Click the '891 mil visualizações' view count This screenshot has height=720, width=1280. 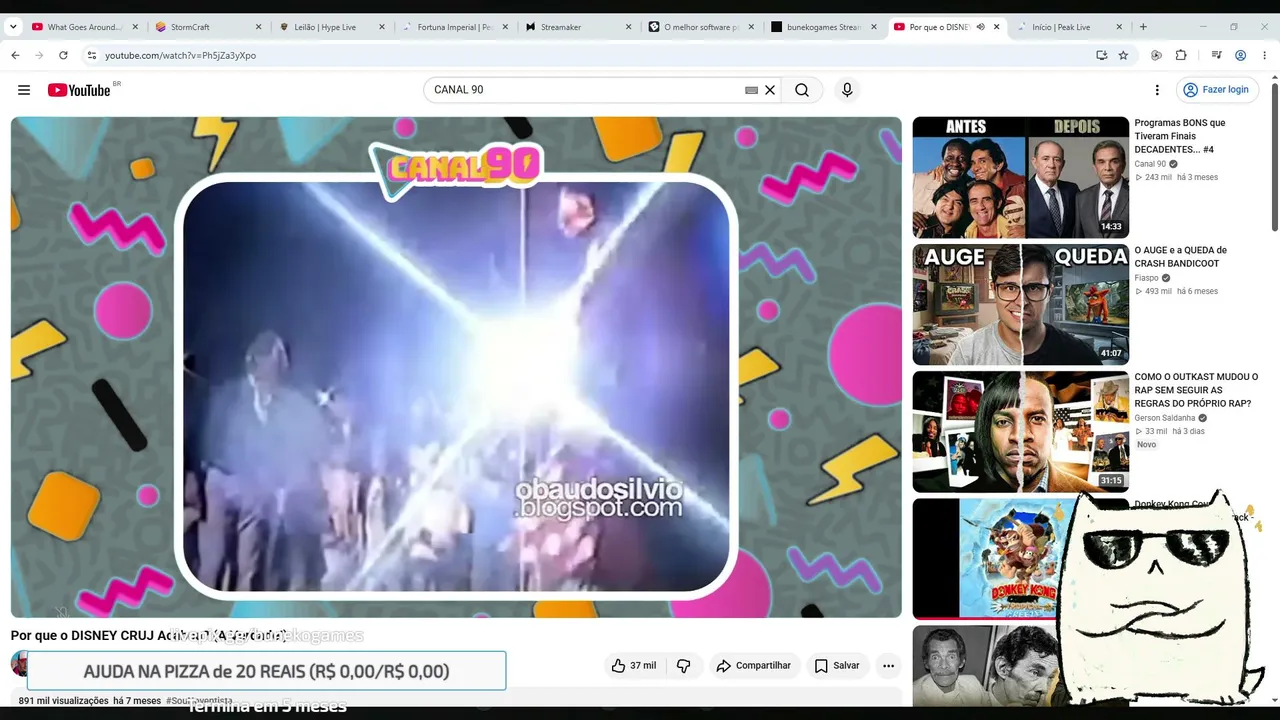pos(63,701)
